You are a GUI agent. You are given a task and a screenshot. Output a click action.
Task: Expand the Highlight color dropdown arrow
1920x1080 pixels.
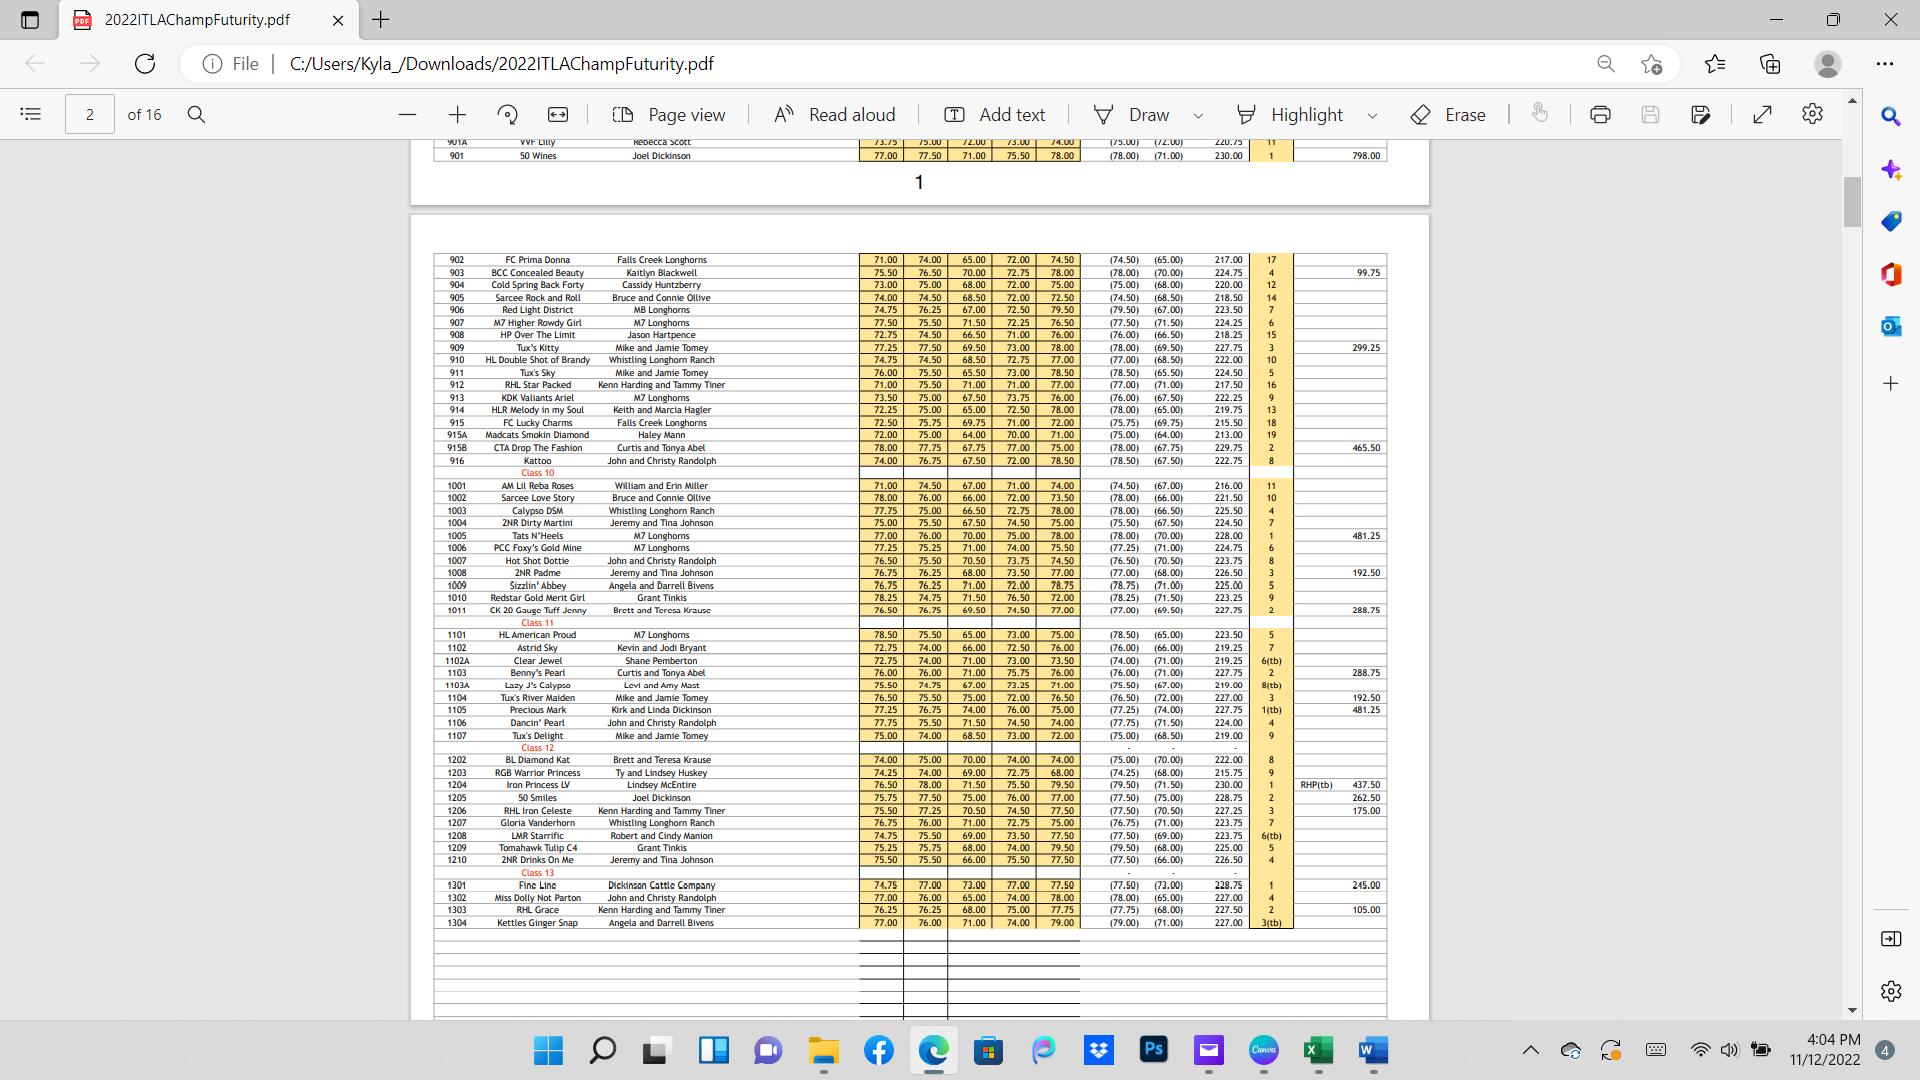[1372, 115]
